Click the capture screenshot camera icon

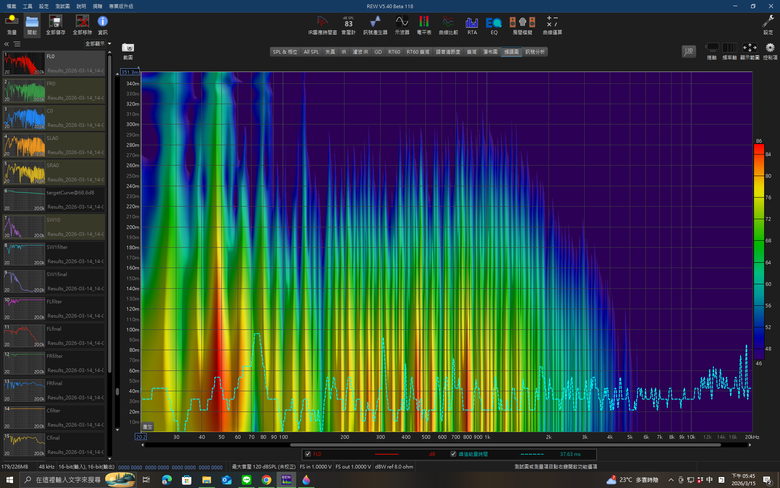pos(128,48)
